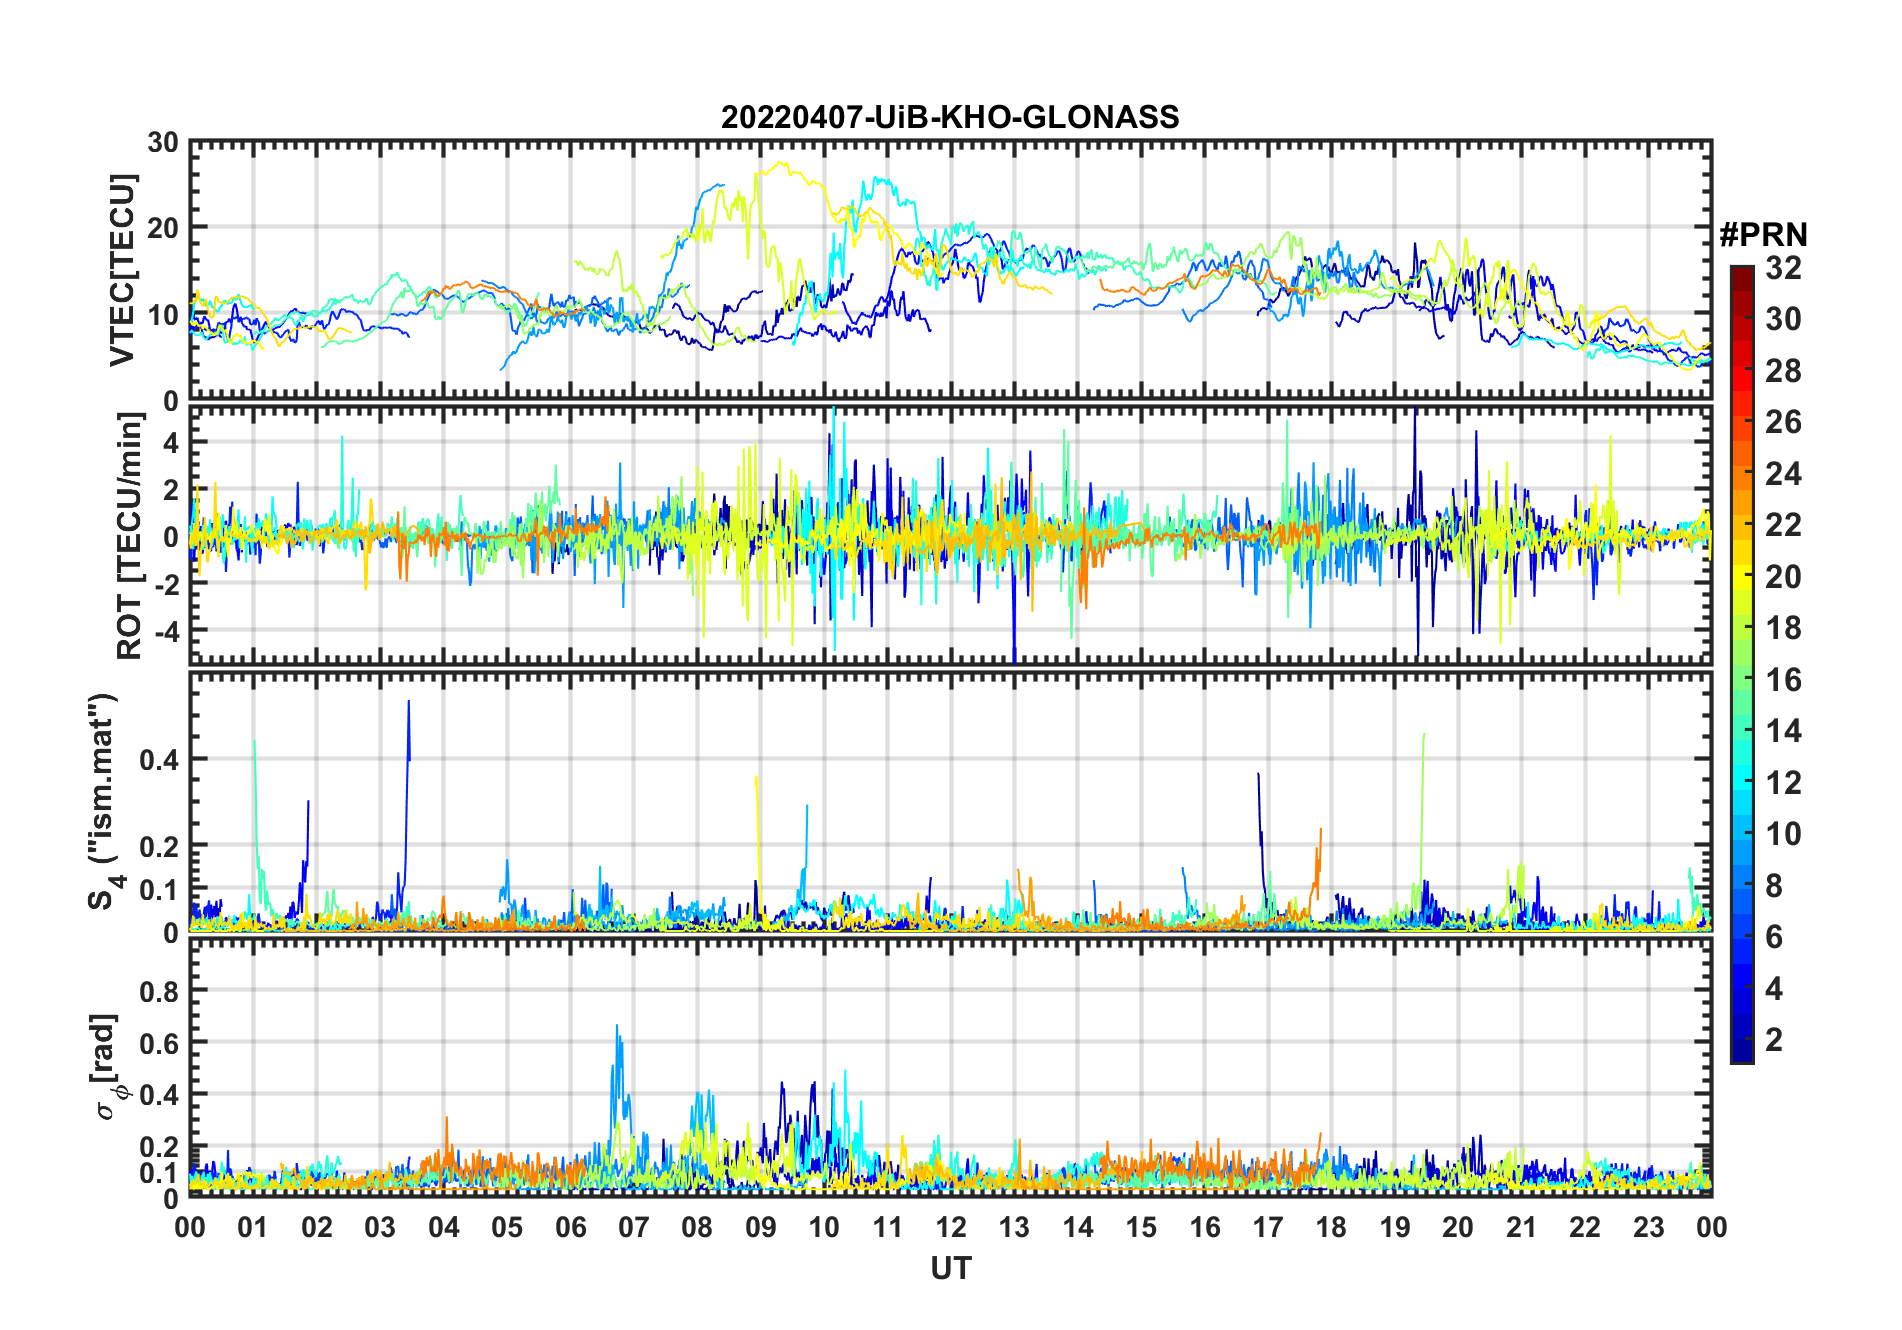Select tick label 30 on PRN colorbar
Image resolution: width=1902 pixels, height=1330 pixels.
click(1783, 319)
